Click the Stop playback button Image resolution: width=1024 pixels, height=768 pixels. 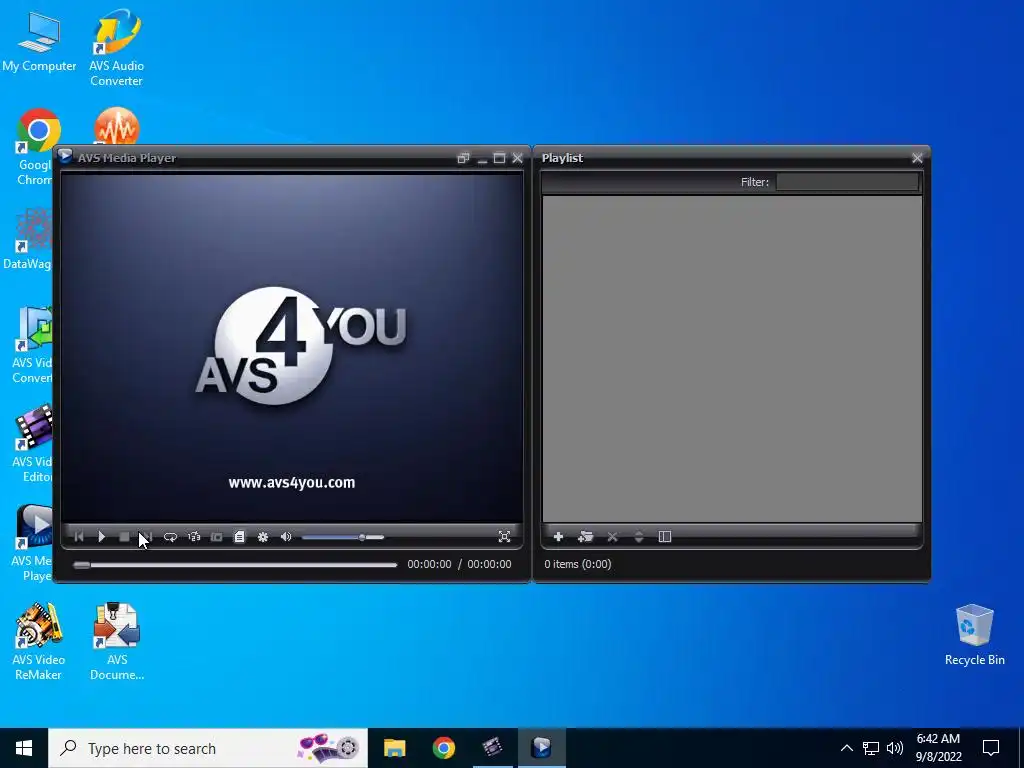coord(124,537)
